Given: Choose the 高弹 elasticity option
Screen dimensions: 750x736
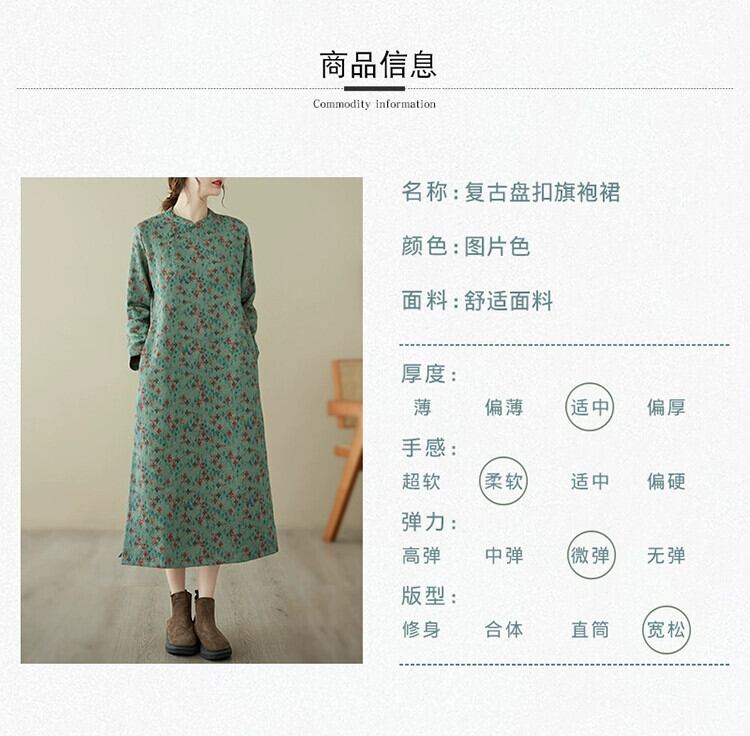Looking at the screenshot, I should point(421,555).
